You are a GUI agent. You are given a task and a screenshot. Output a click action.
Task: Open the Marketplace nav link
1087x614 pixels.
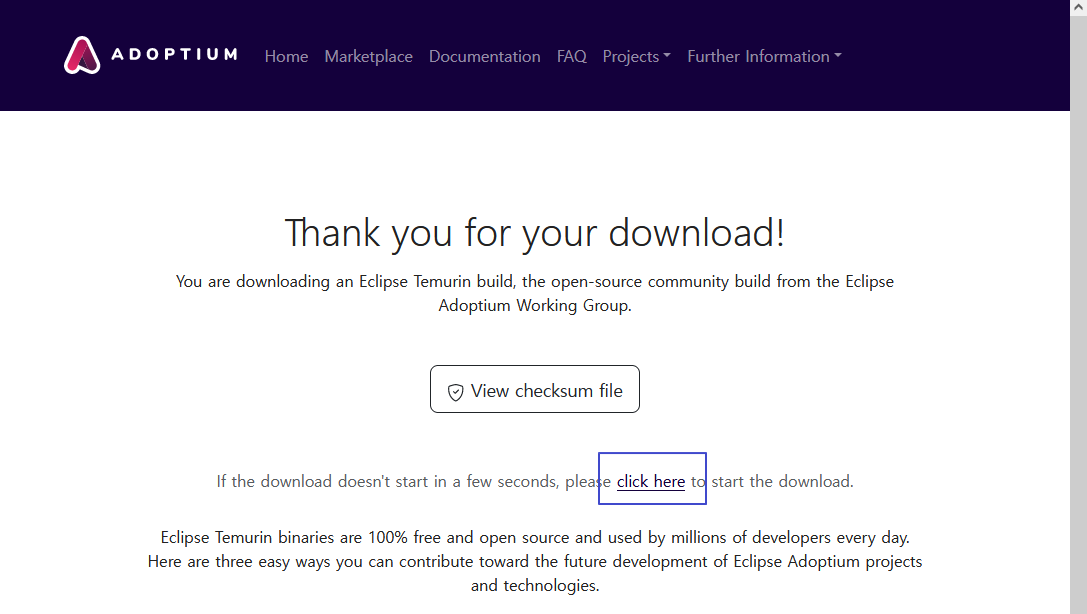[368, 56]
